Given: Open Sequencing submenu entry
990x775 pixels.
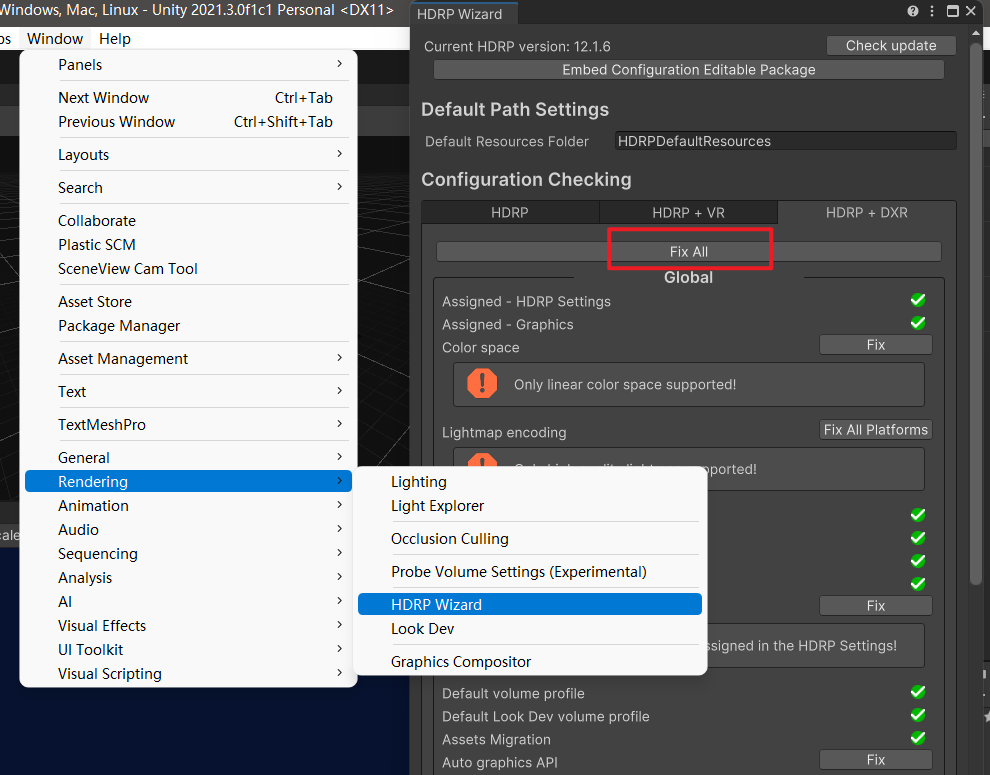Looking at the screenshot, I should click(188, 553).
